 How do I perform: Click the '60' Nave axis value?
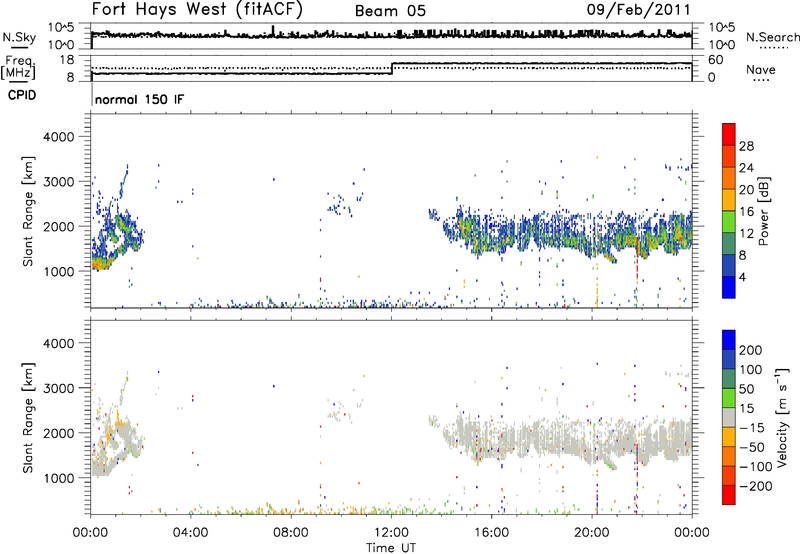(x=716, y=60)
